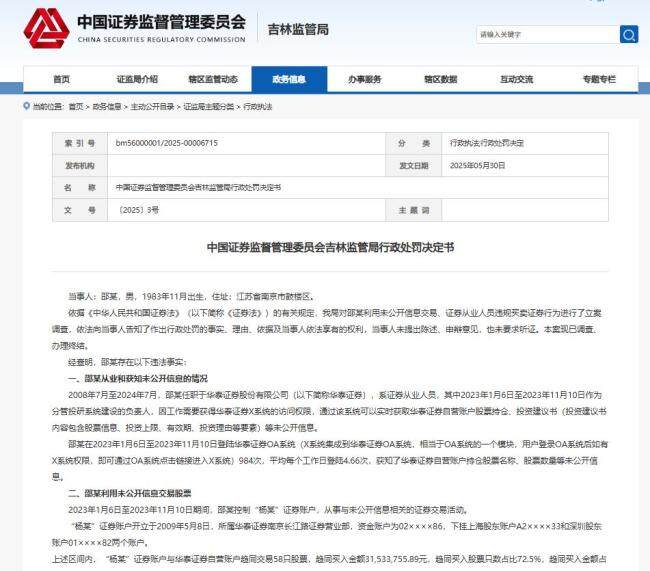Click heading 二、邵某利用未公开信息交易股票
The height and width of the screenshot is (571, 650).
(x=130, y=493)
